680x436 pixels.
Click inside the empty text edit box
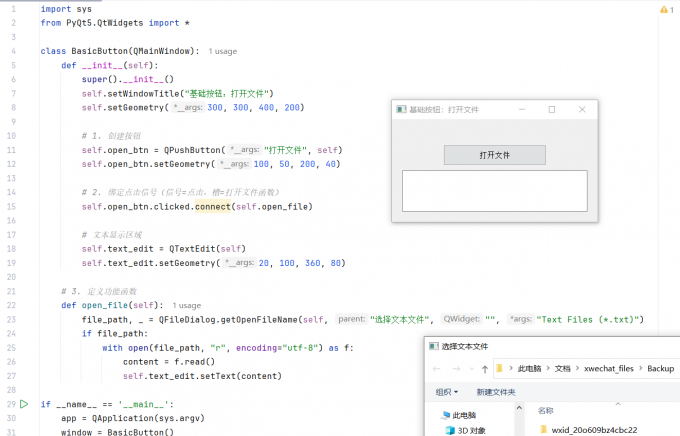(x=495, y=191)
